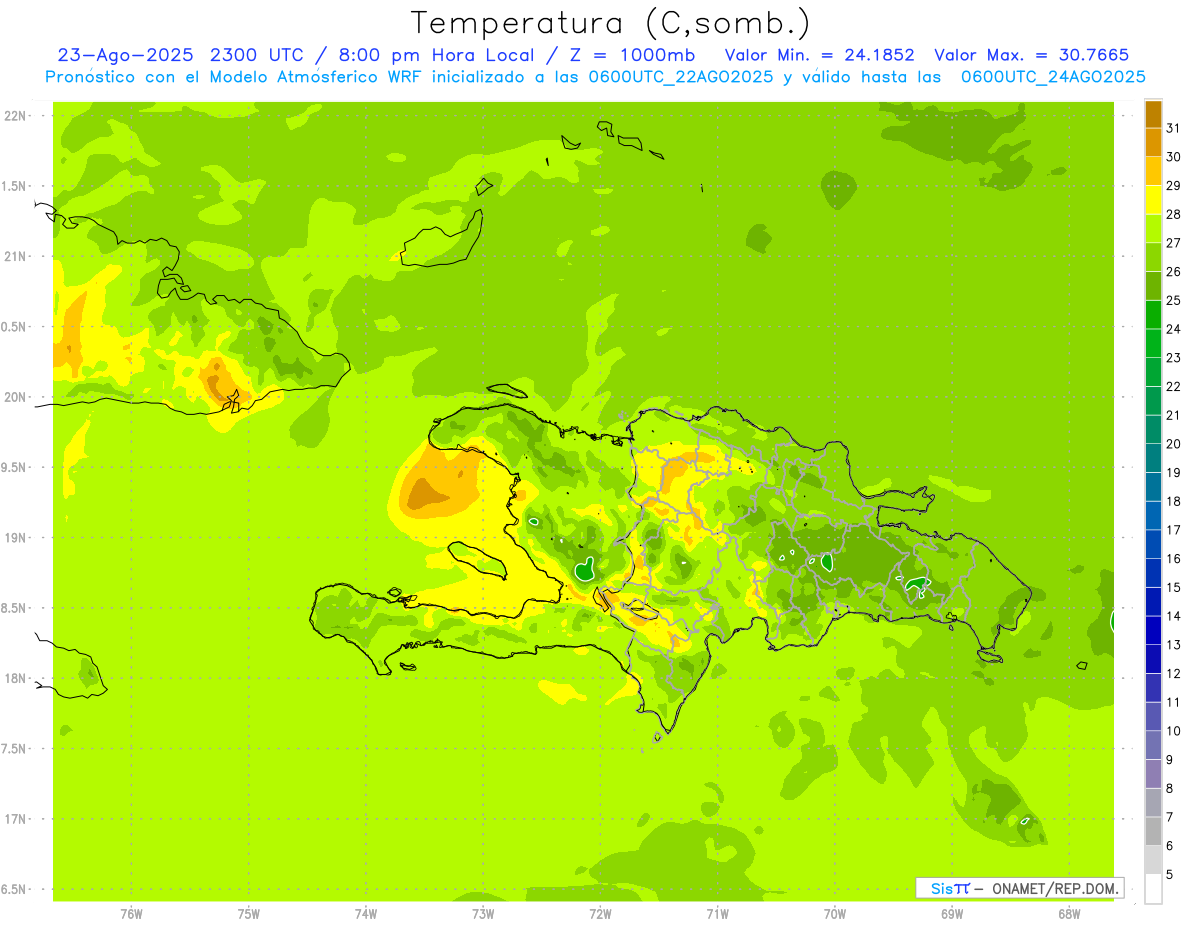This screenshot has width=1200, height=927.
Task: Click the '23-Ago-2025' date text in header
Action: (x=125, y=55)
